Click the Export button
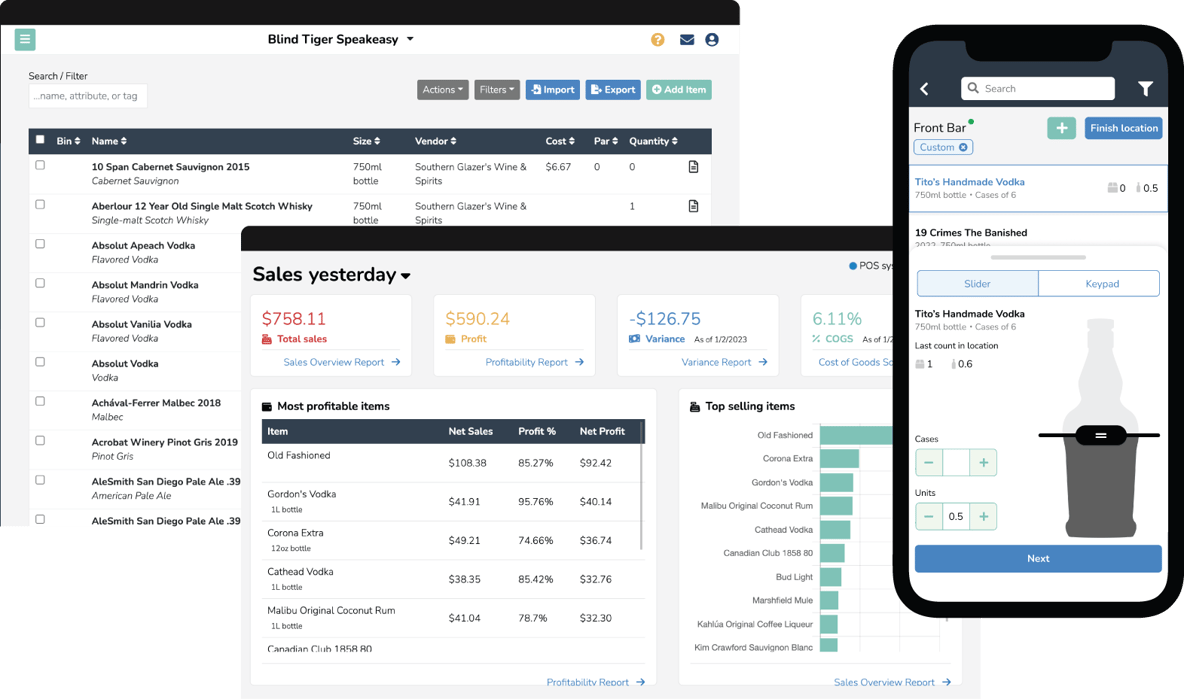Screen dimensions: 1184x699 tap(613, 90)
